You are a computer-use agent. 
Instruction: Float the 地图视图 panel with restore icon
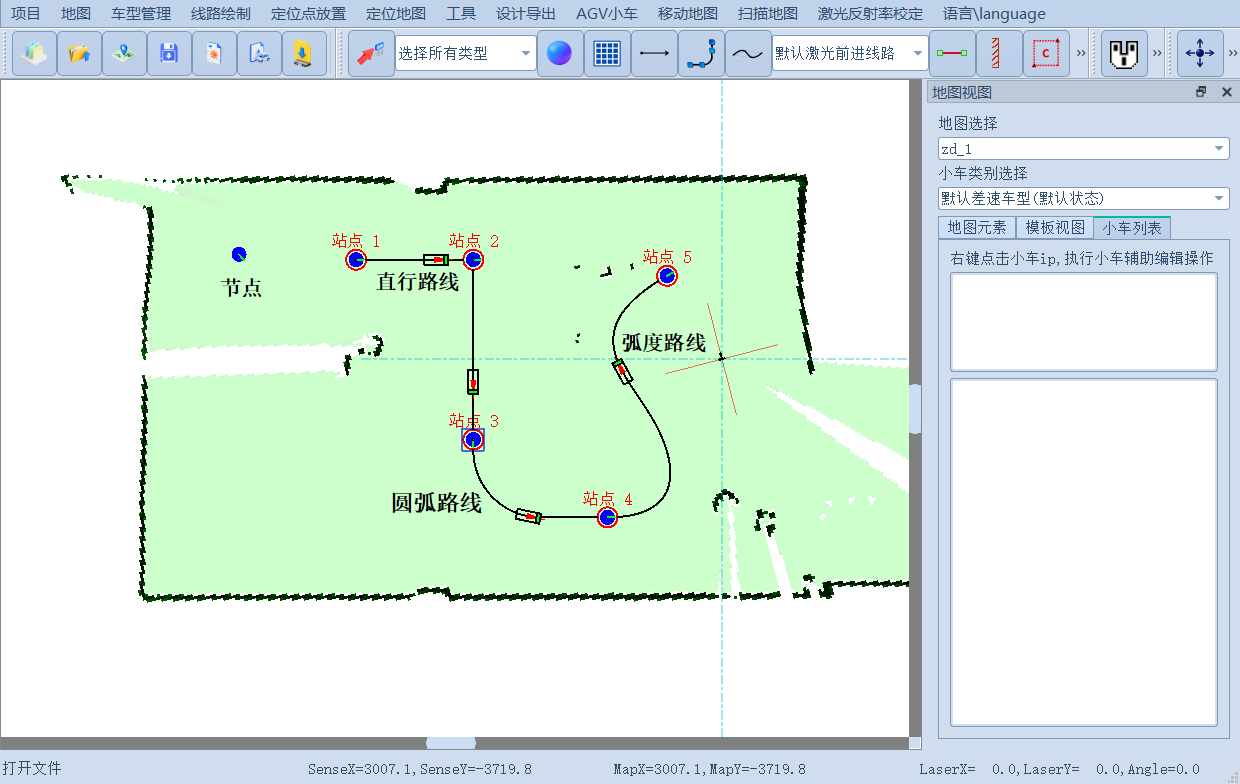[x=1201, y=92]
